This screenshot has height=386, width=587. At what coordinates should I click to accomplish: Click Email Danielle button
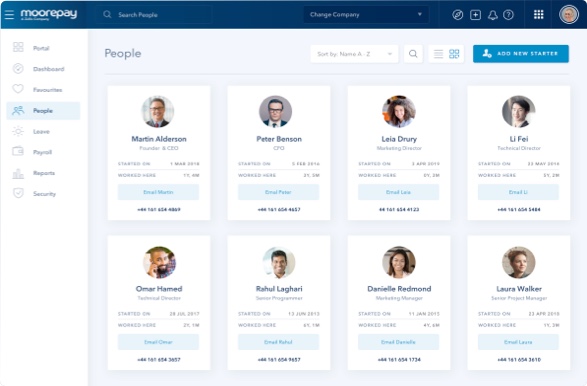(x=398, y=342)
